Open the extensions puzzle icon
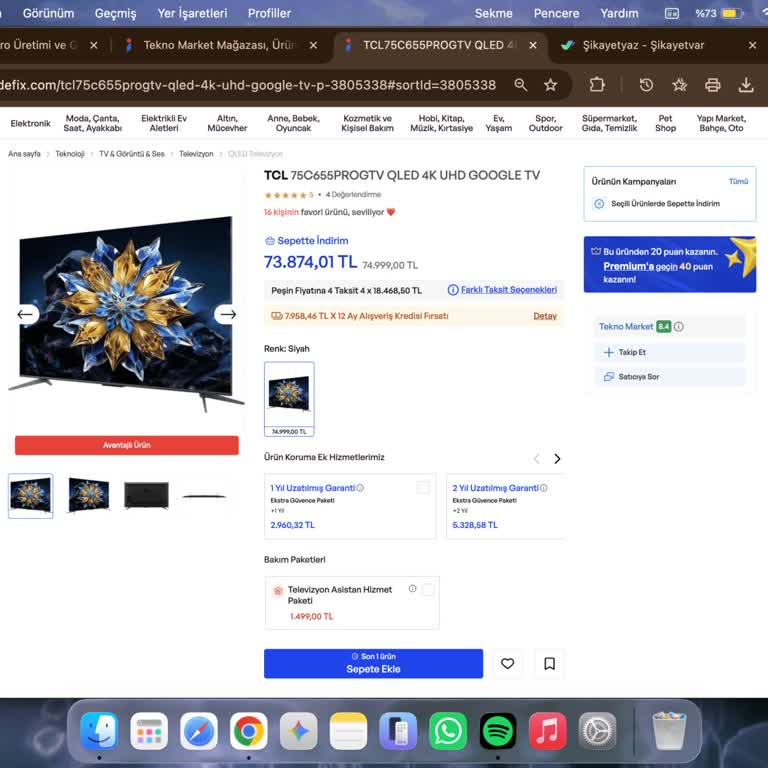Screen dimensions: 768x768 click(x=597, y=85)
